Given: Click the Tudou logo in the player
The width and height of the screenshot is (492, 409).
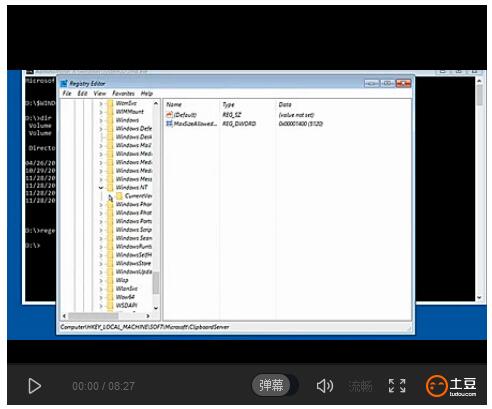Looking at the screenshot, I should 451,386.
